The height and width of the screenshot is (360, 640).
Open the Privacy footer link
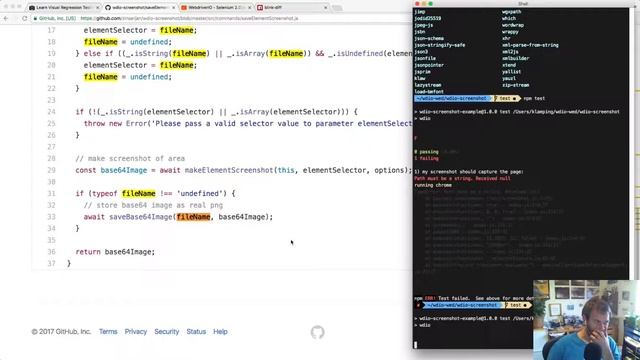point(136,331)
